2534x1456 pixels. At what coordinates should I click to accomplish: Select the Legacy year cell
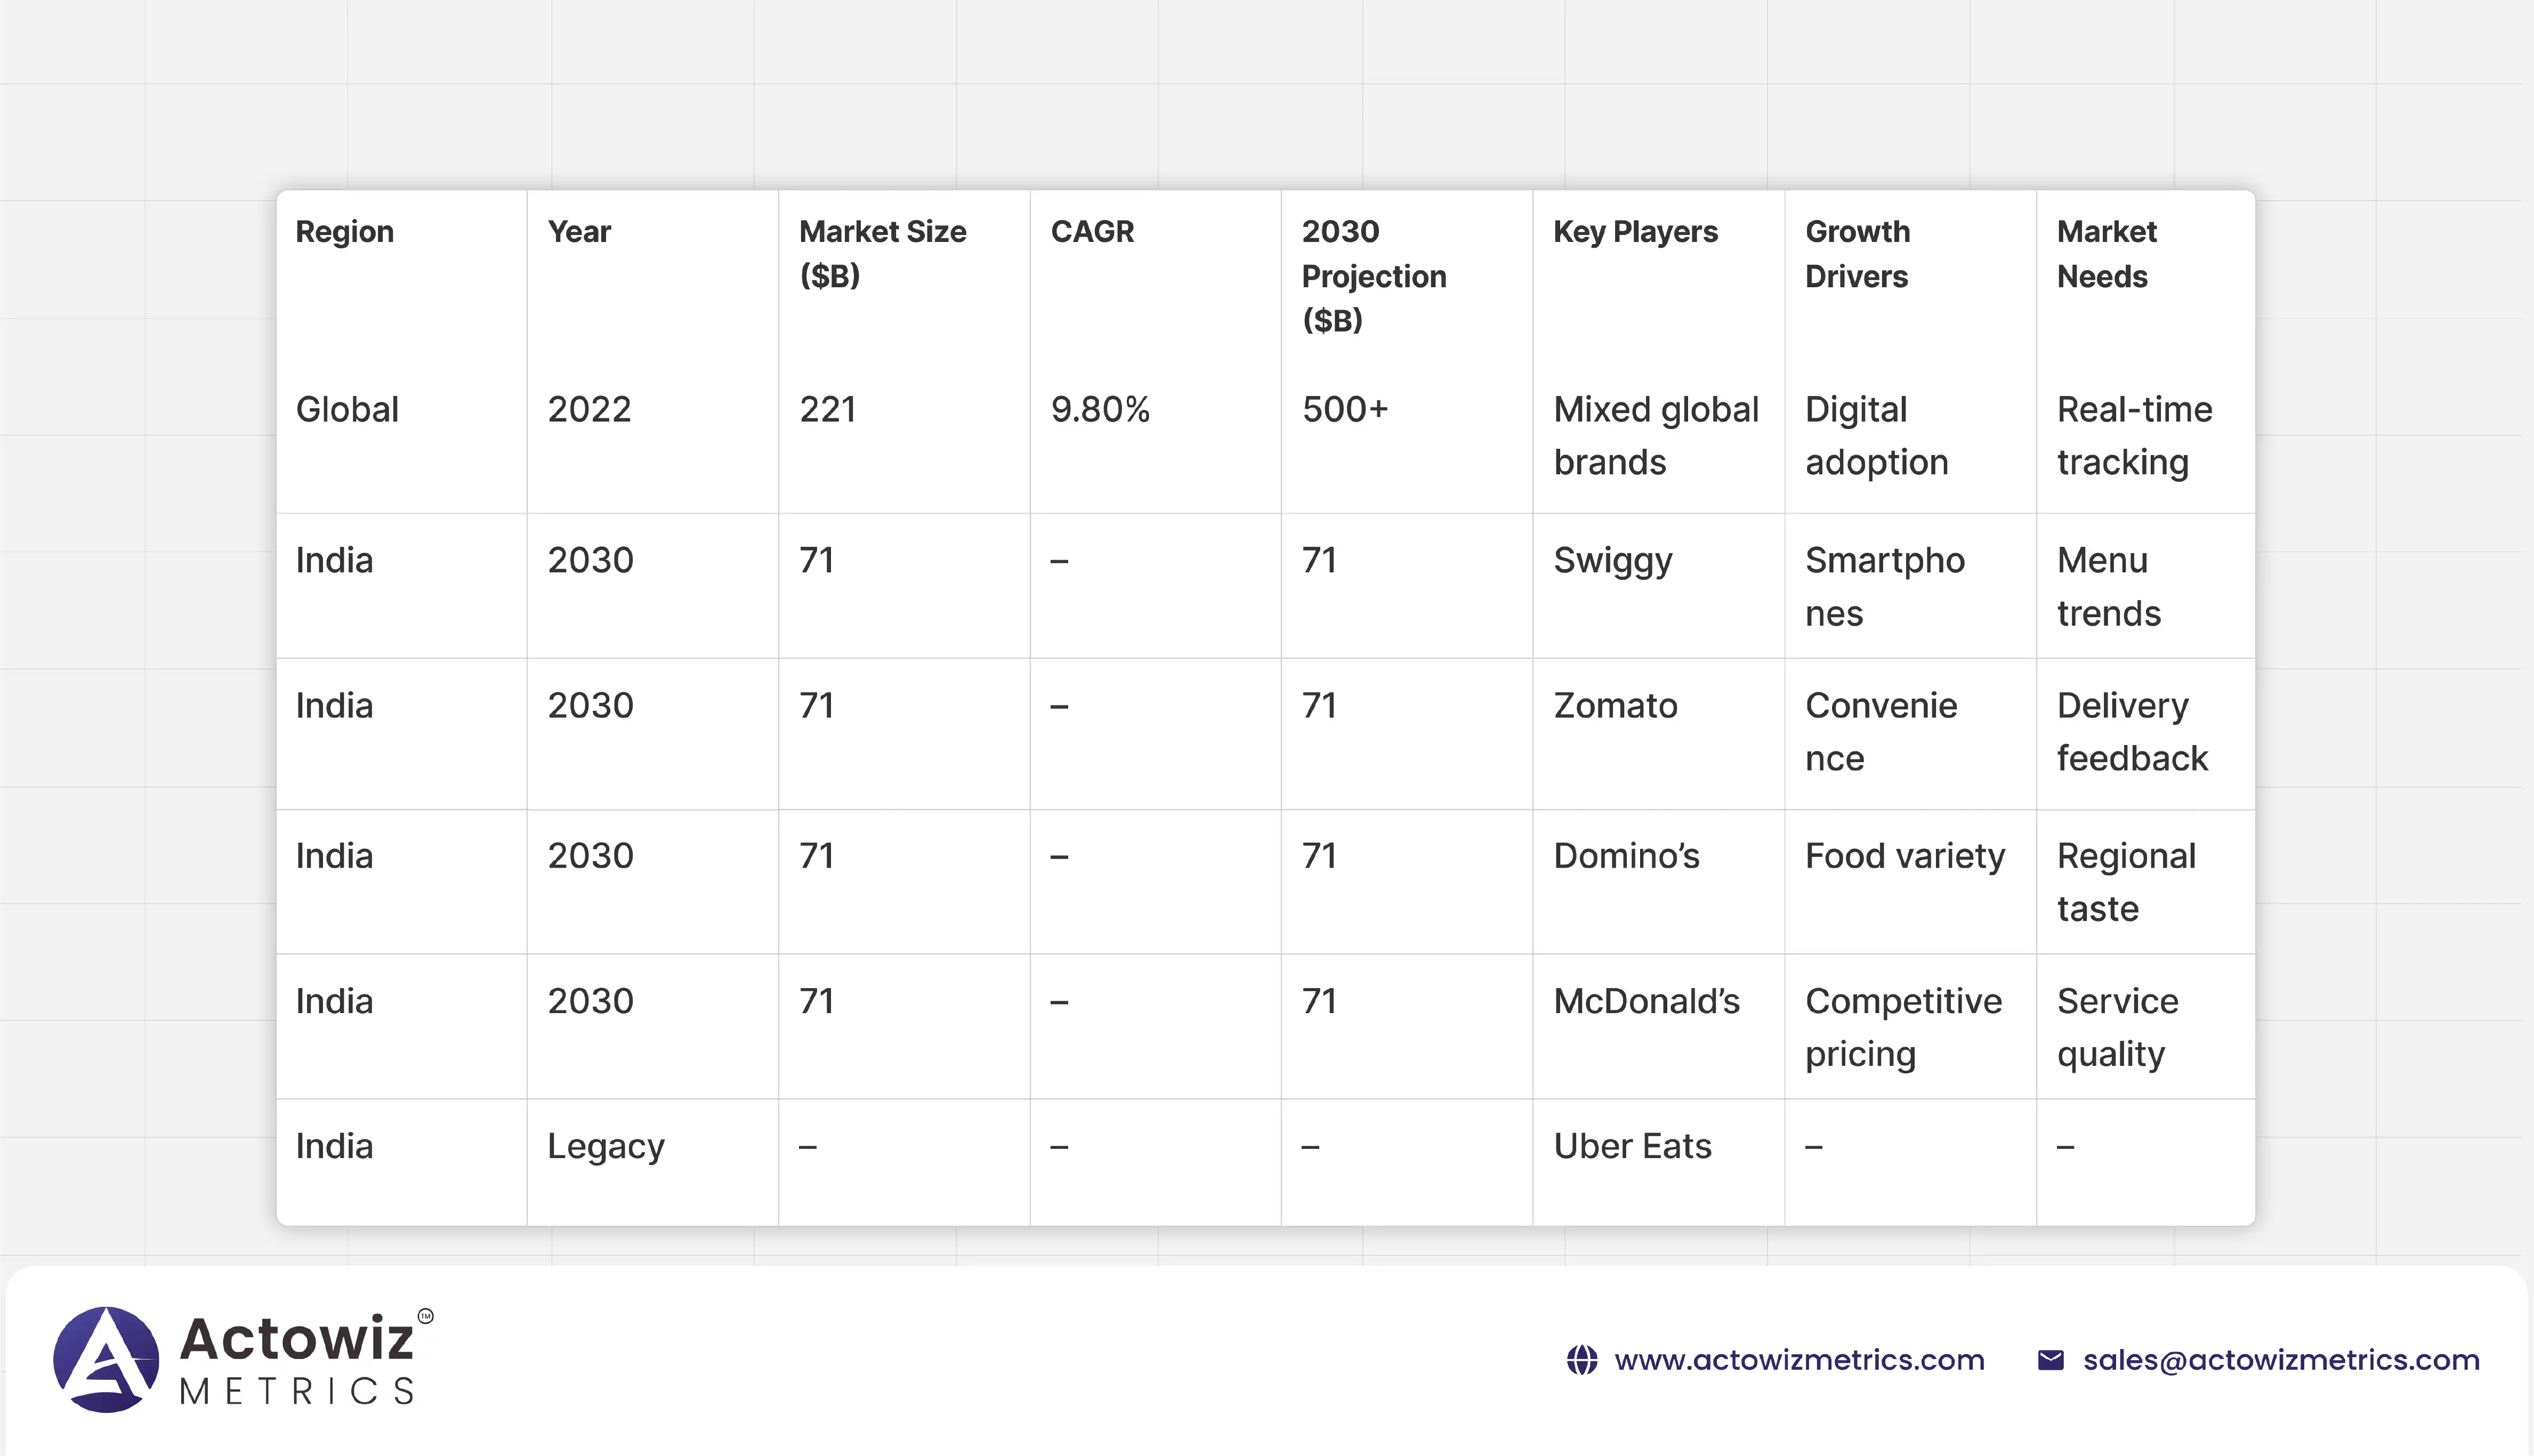point(605,1146)
